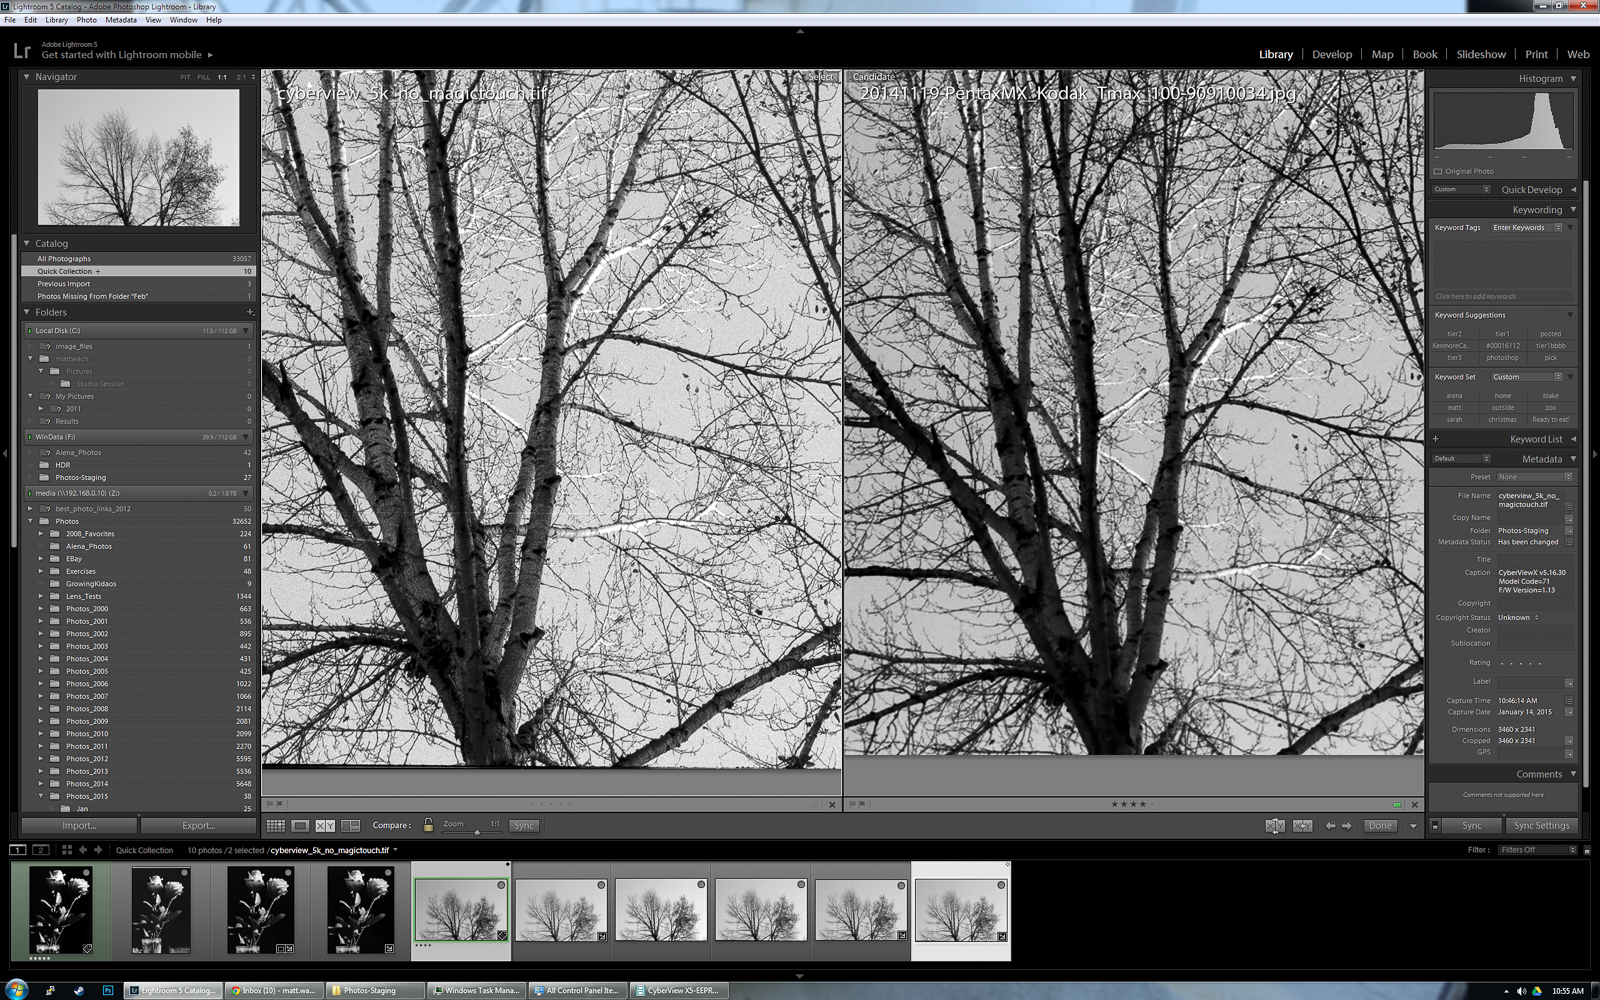
Task: Open the Metadata preset Default dropdown
Action: pos(1459,458)
